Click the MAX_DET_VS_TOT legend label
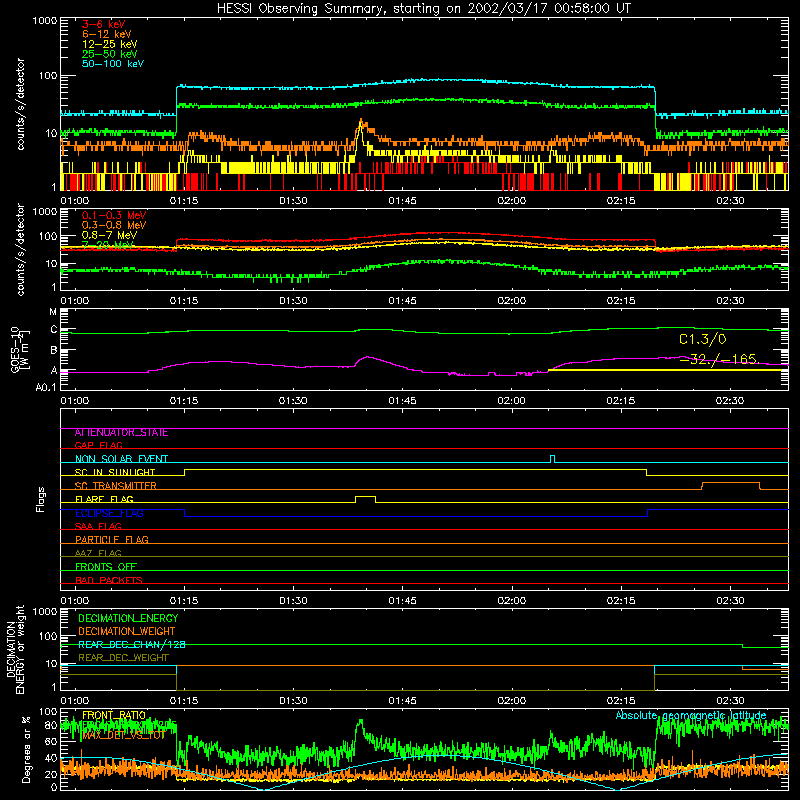This screenshot has width=800, height=800. pyautogui.click(x=123, y=735)
